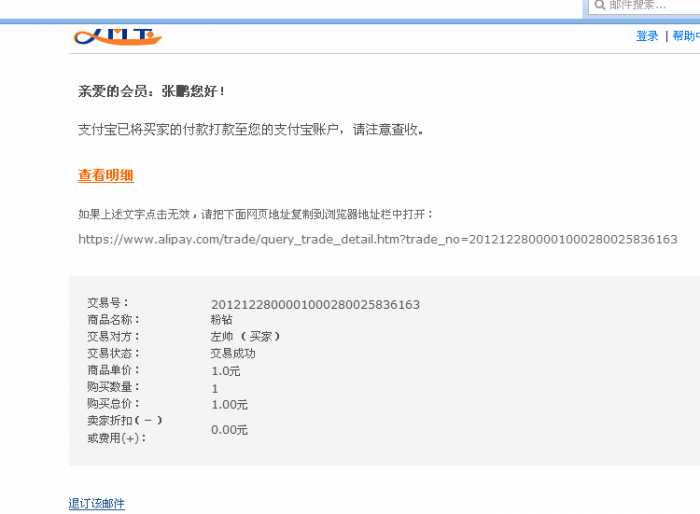Click the 购买总价 label

point(113,404)
